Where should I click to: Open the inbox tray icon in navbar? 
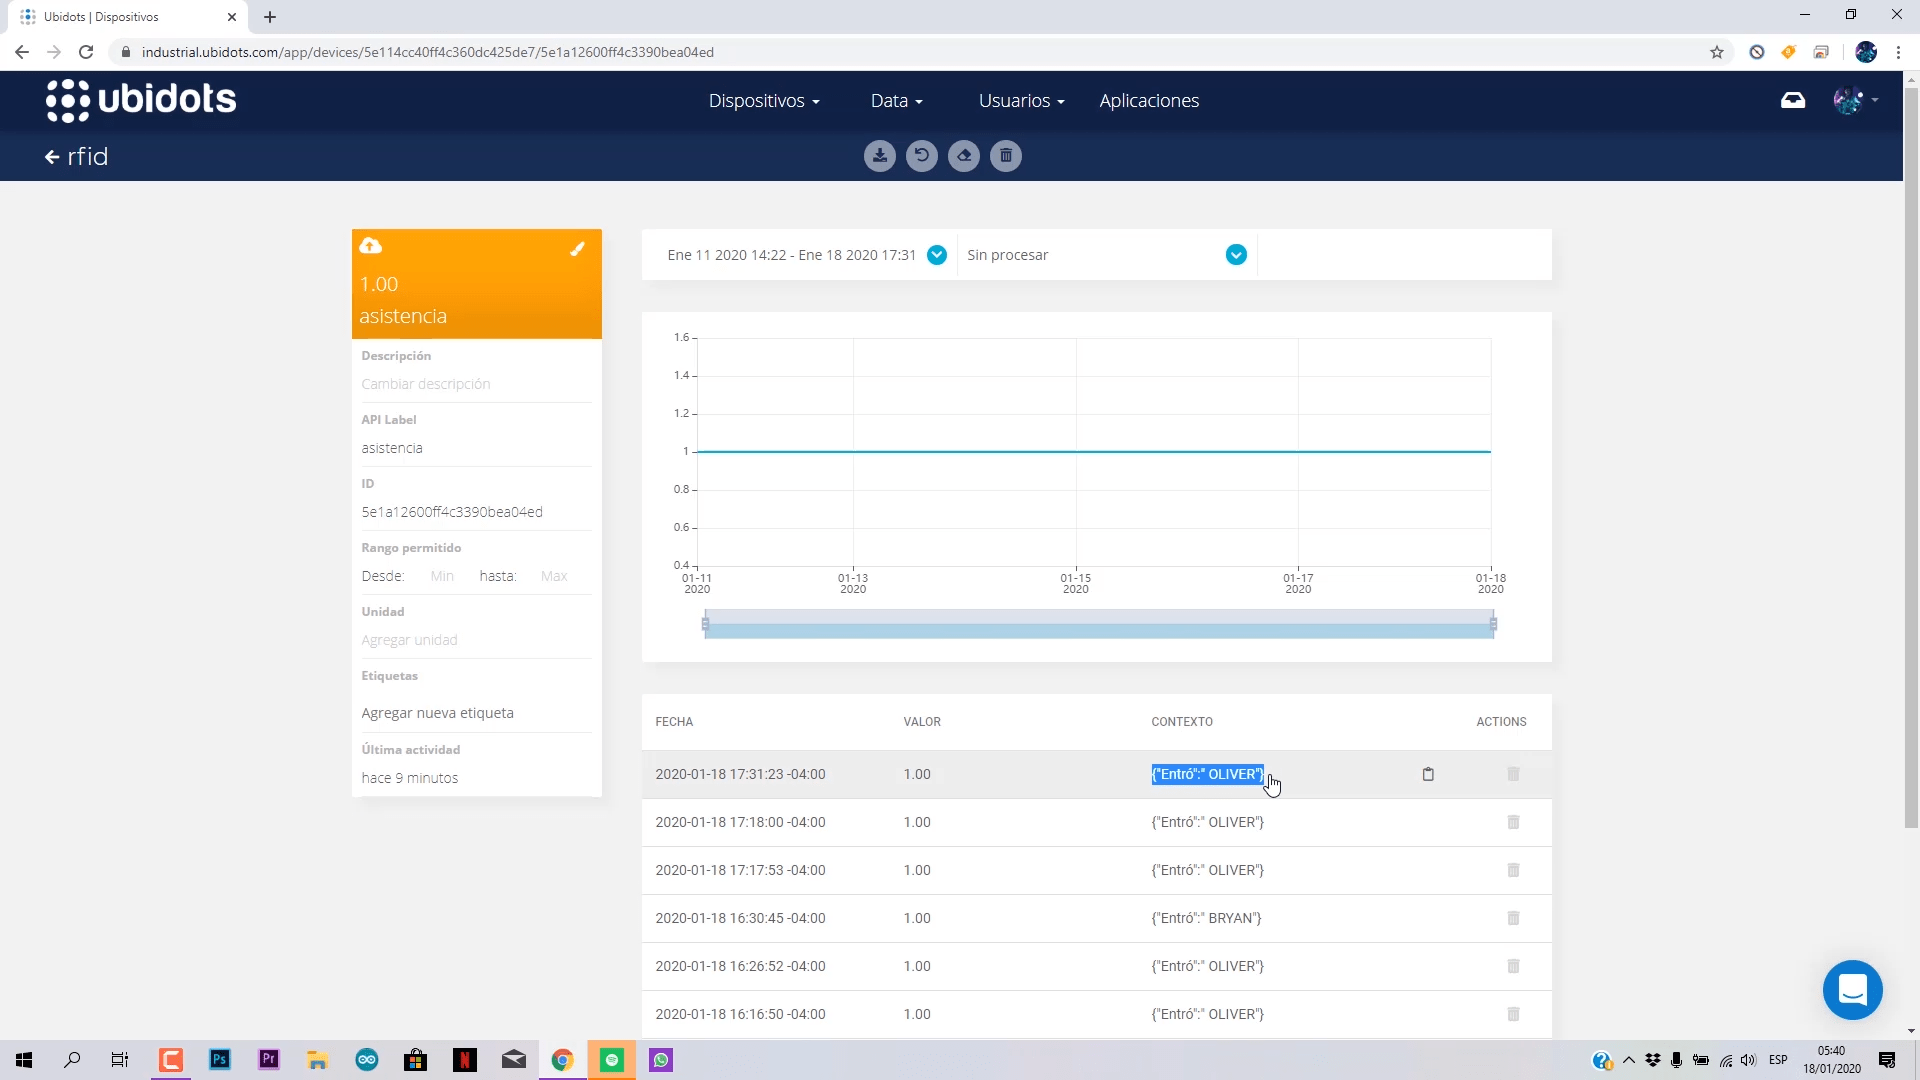tap(1793, 100)
